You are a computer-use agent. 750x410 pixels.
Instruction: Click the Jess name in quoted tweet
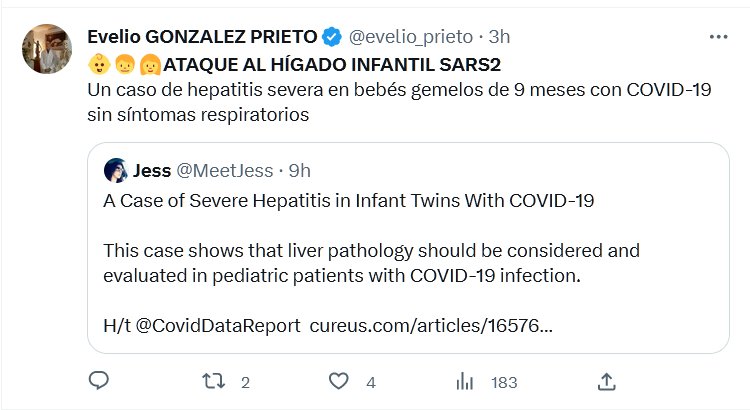150,169
